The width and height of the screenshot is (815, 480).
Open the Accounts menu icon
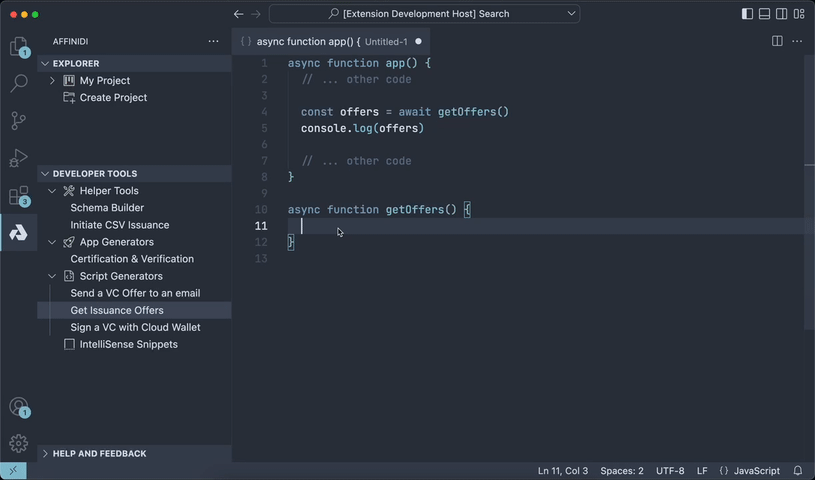click(x=19, y=407)
